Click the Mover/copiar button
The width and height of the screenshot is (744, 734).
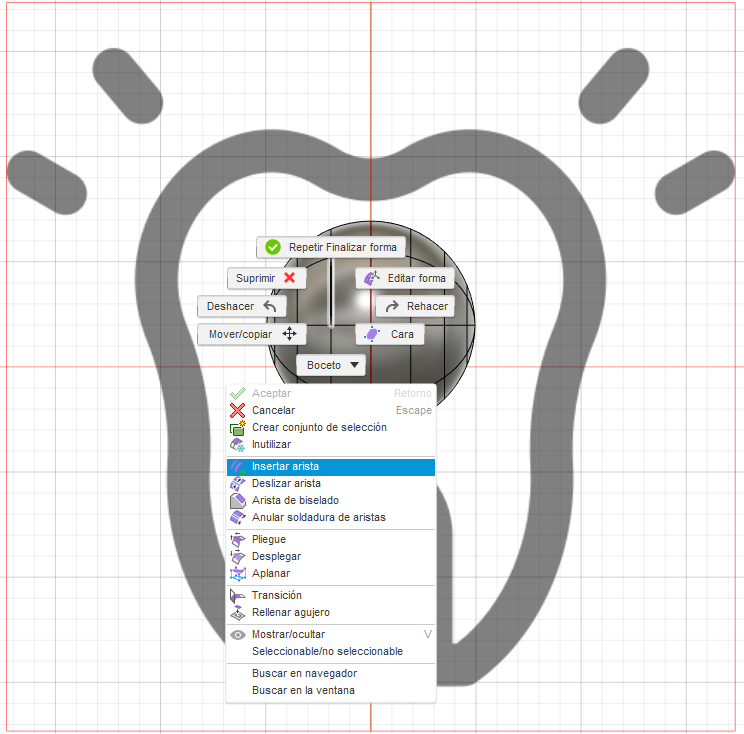[x=251, y=334]
